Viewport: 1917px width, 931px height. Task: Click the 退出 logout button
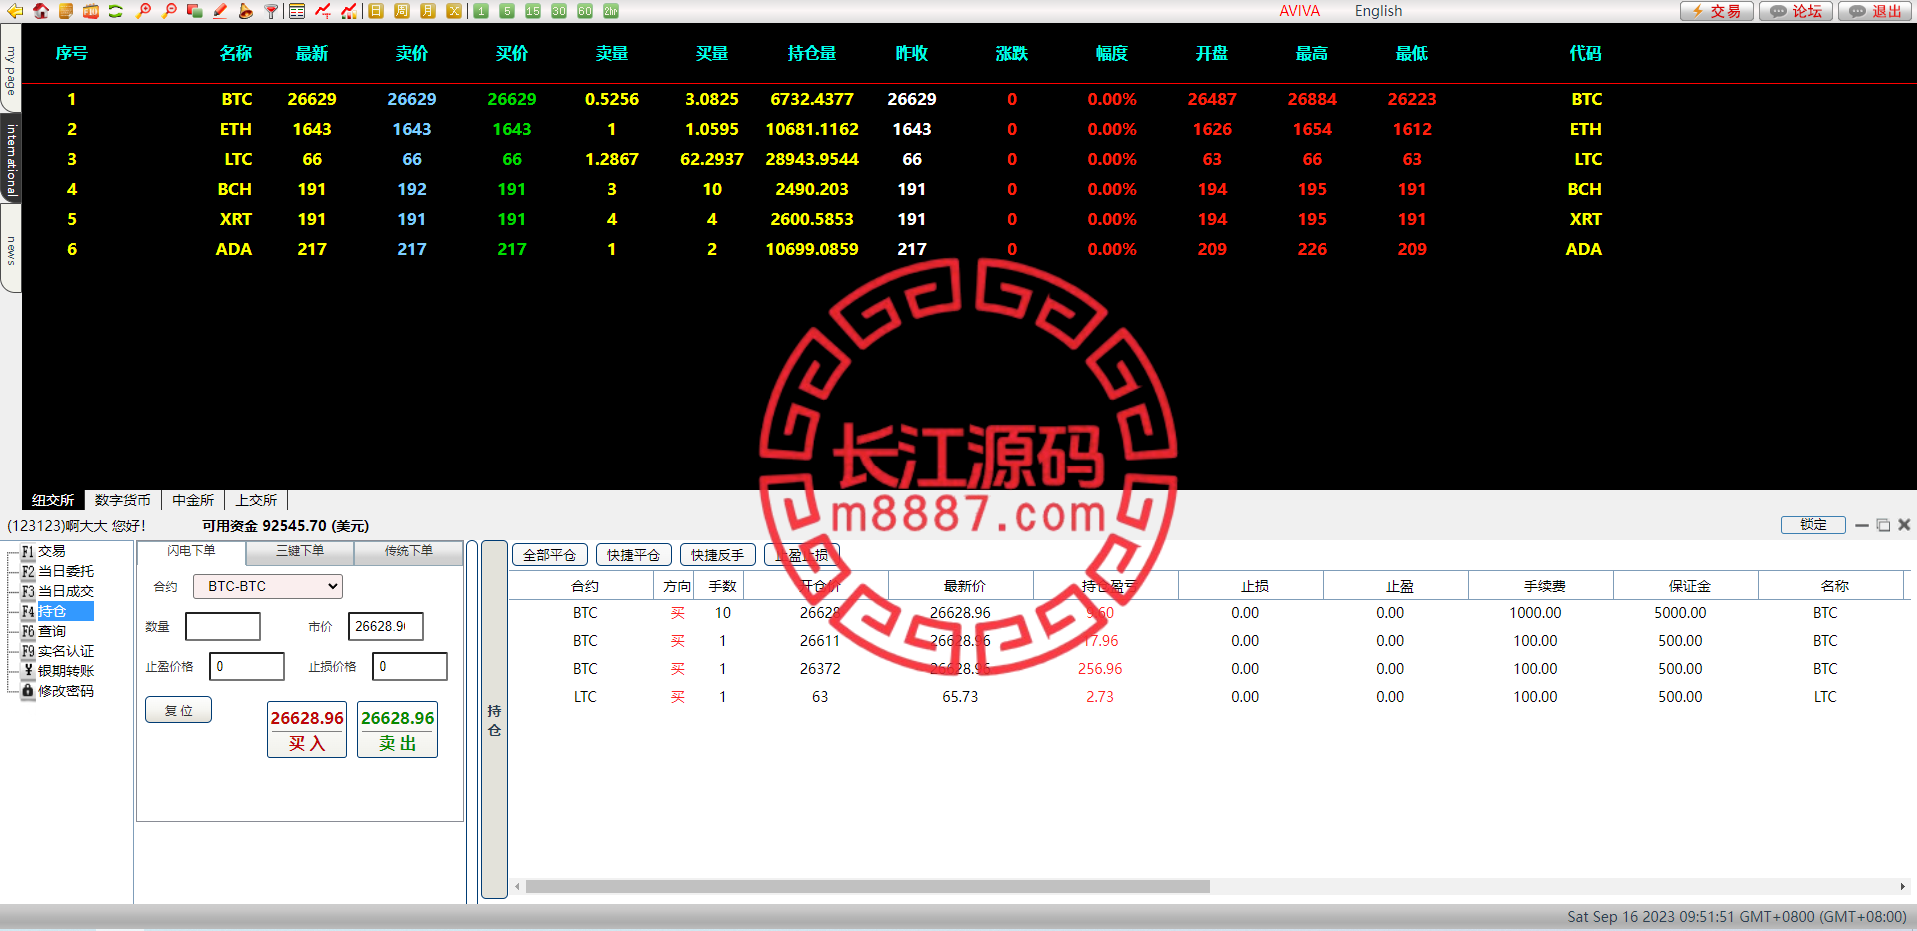pos(1876,11)
